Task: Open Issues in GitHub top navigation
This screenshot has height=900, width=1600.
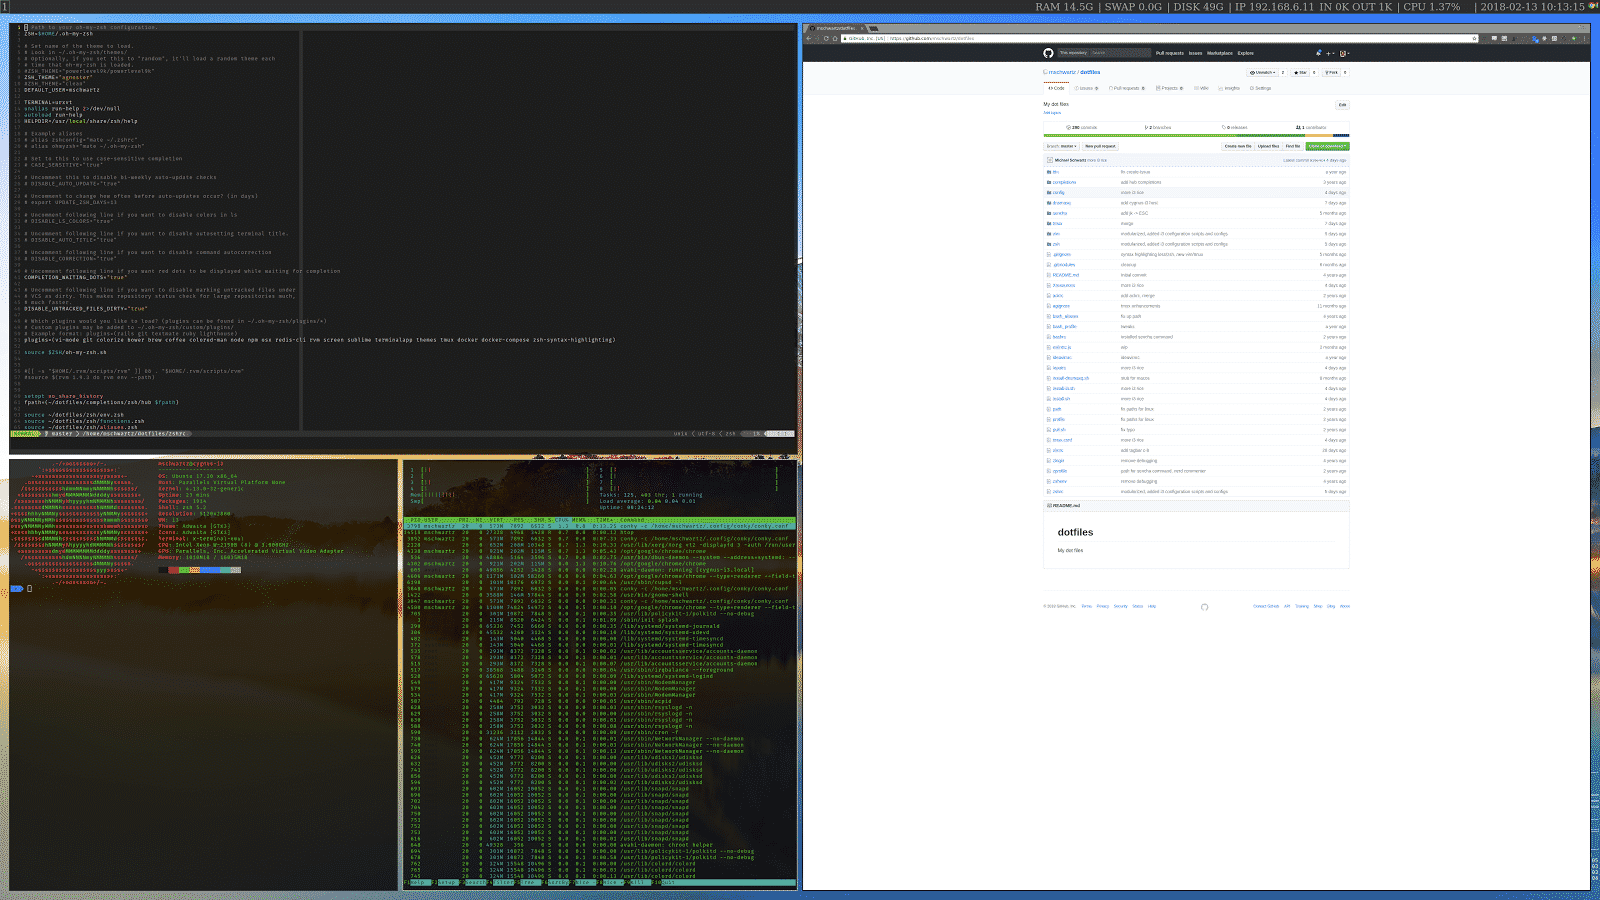Action: point(1195,53)
